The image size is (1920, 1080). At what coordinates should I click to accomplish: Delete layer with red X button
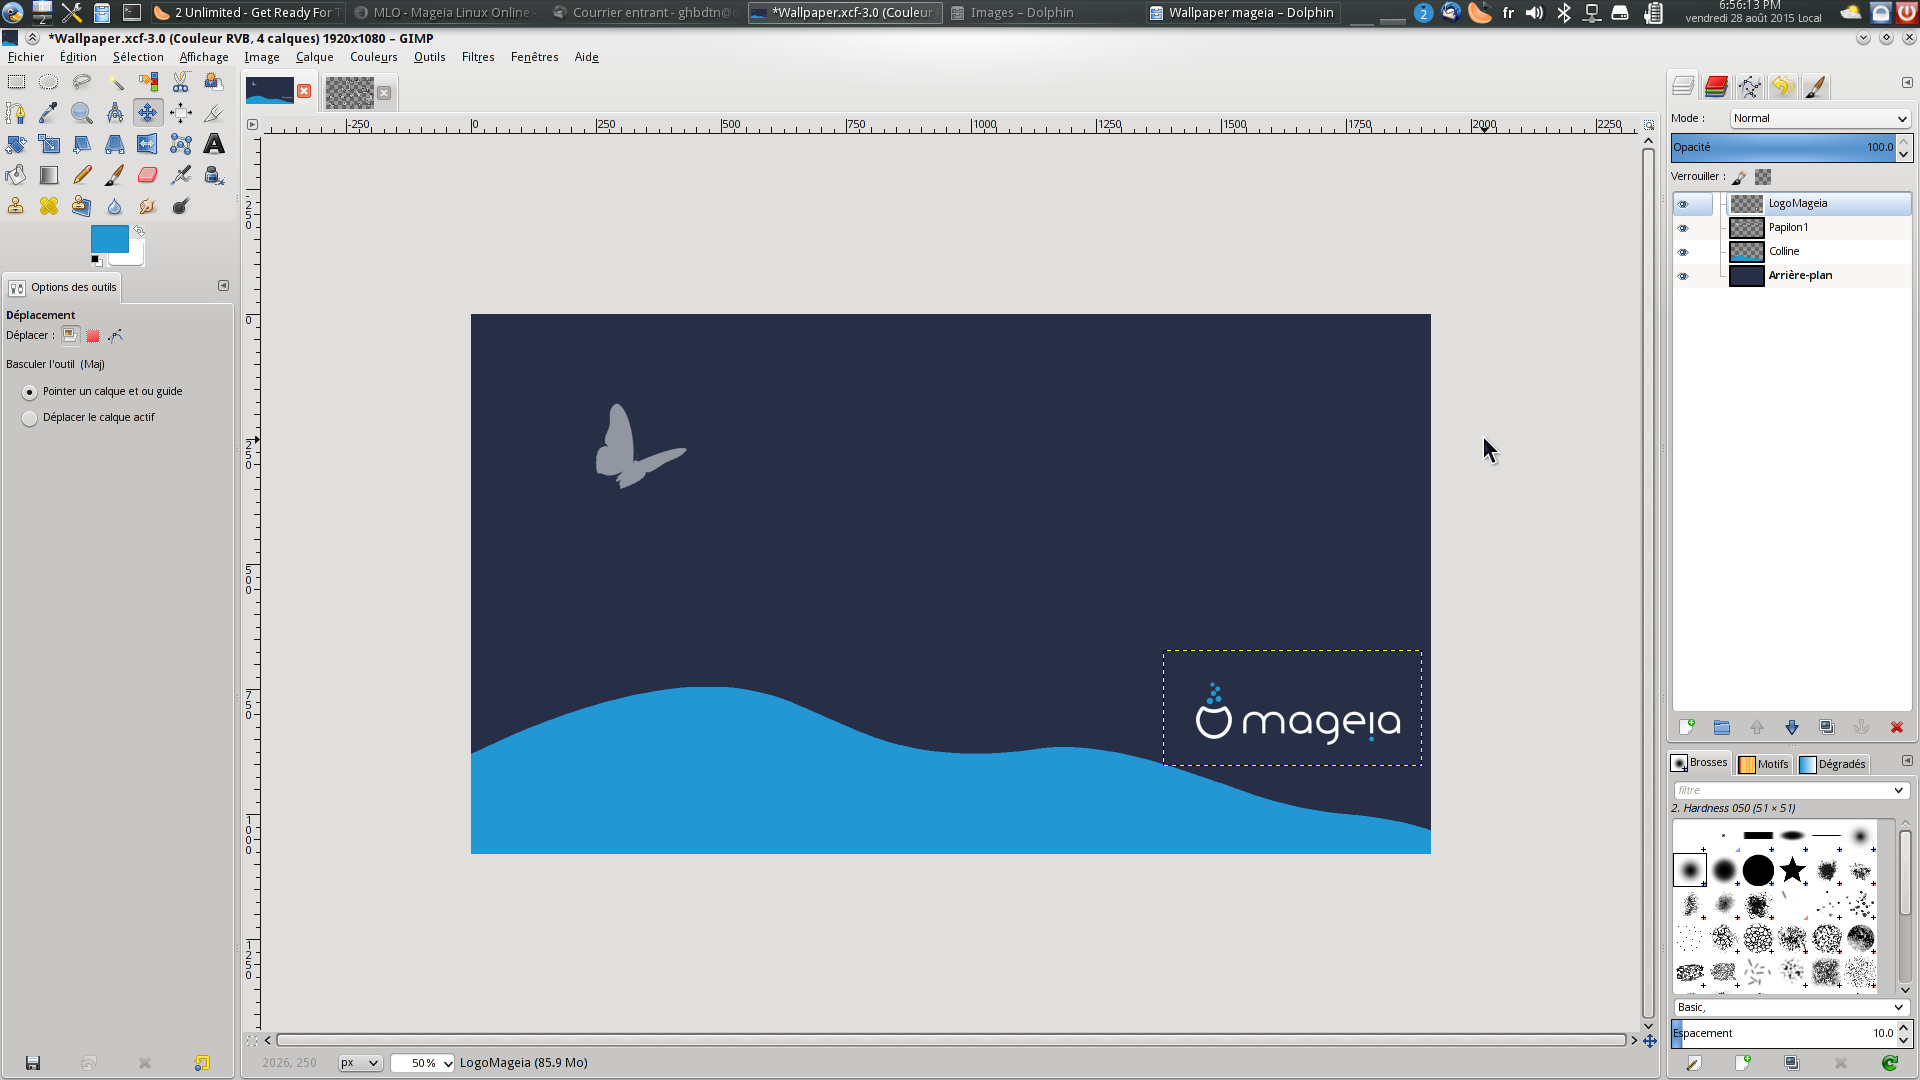click(1897, 728)
